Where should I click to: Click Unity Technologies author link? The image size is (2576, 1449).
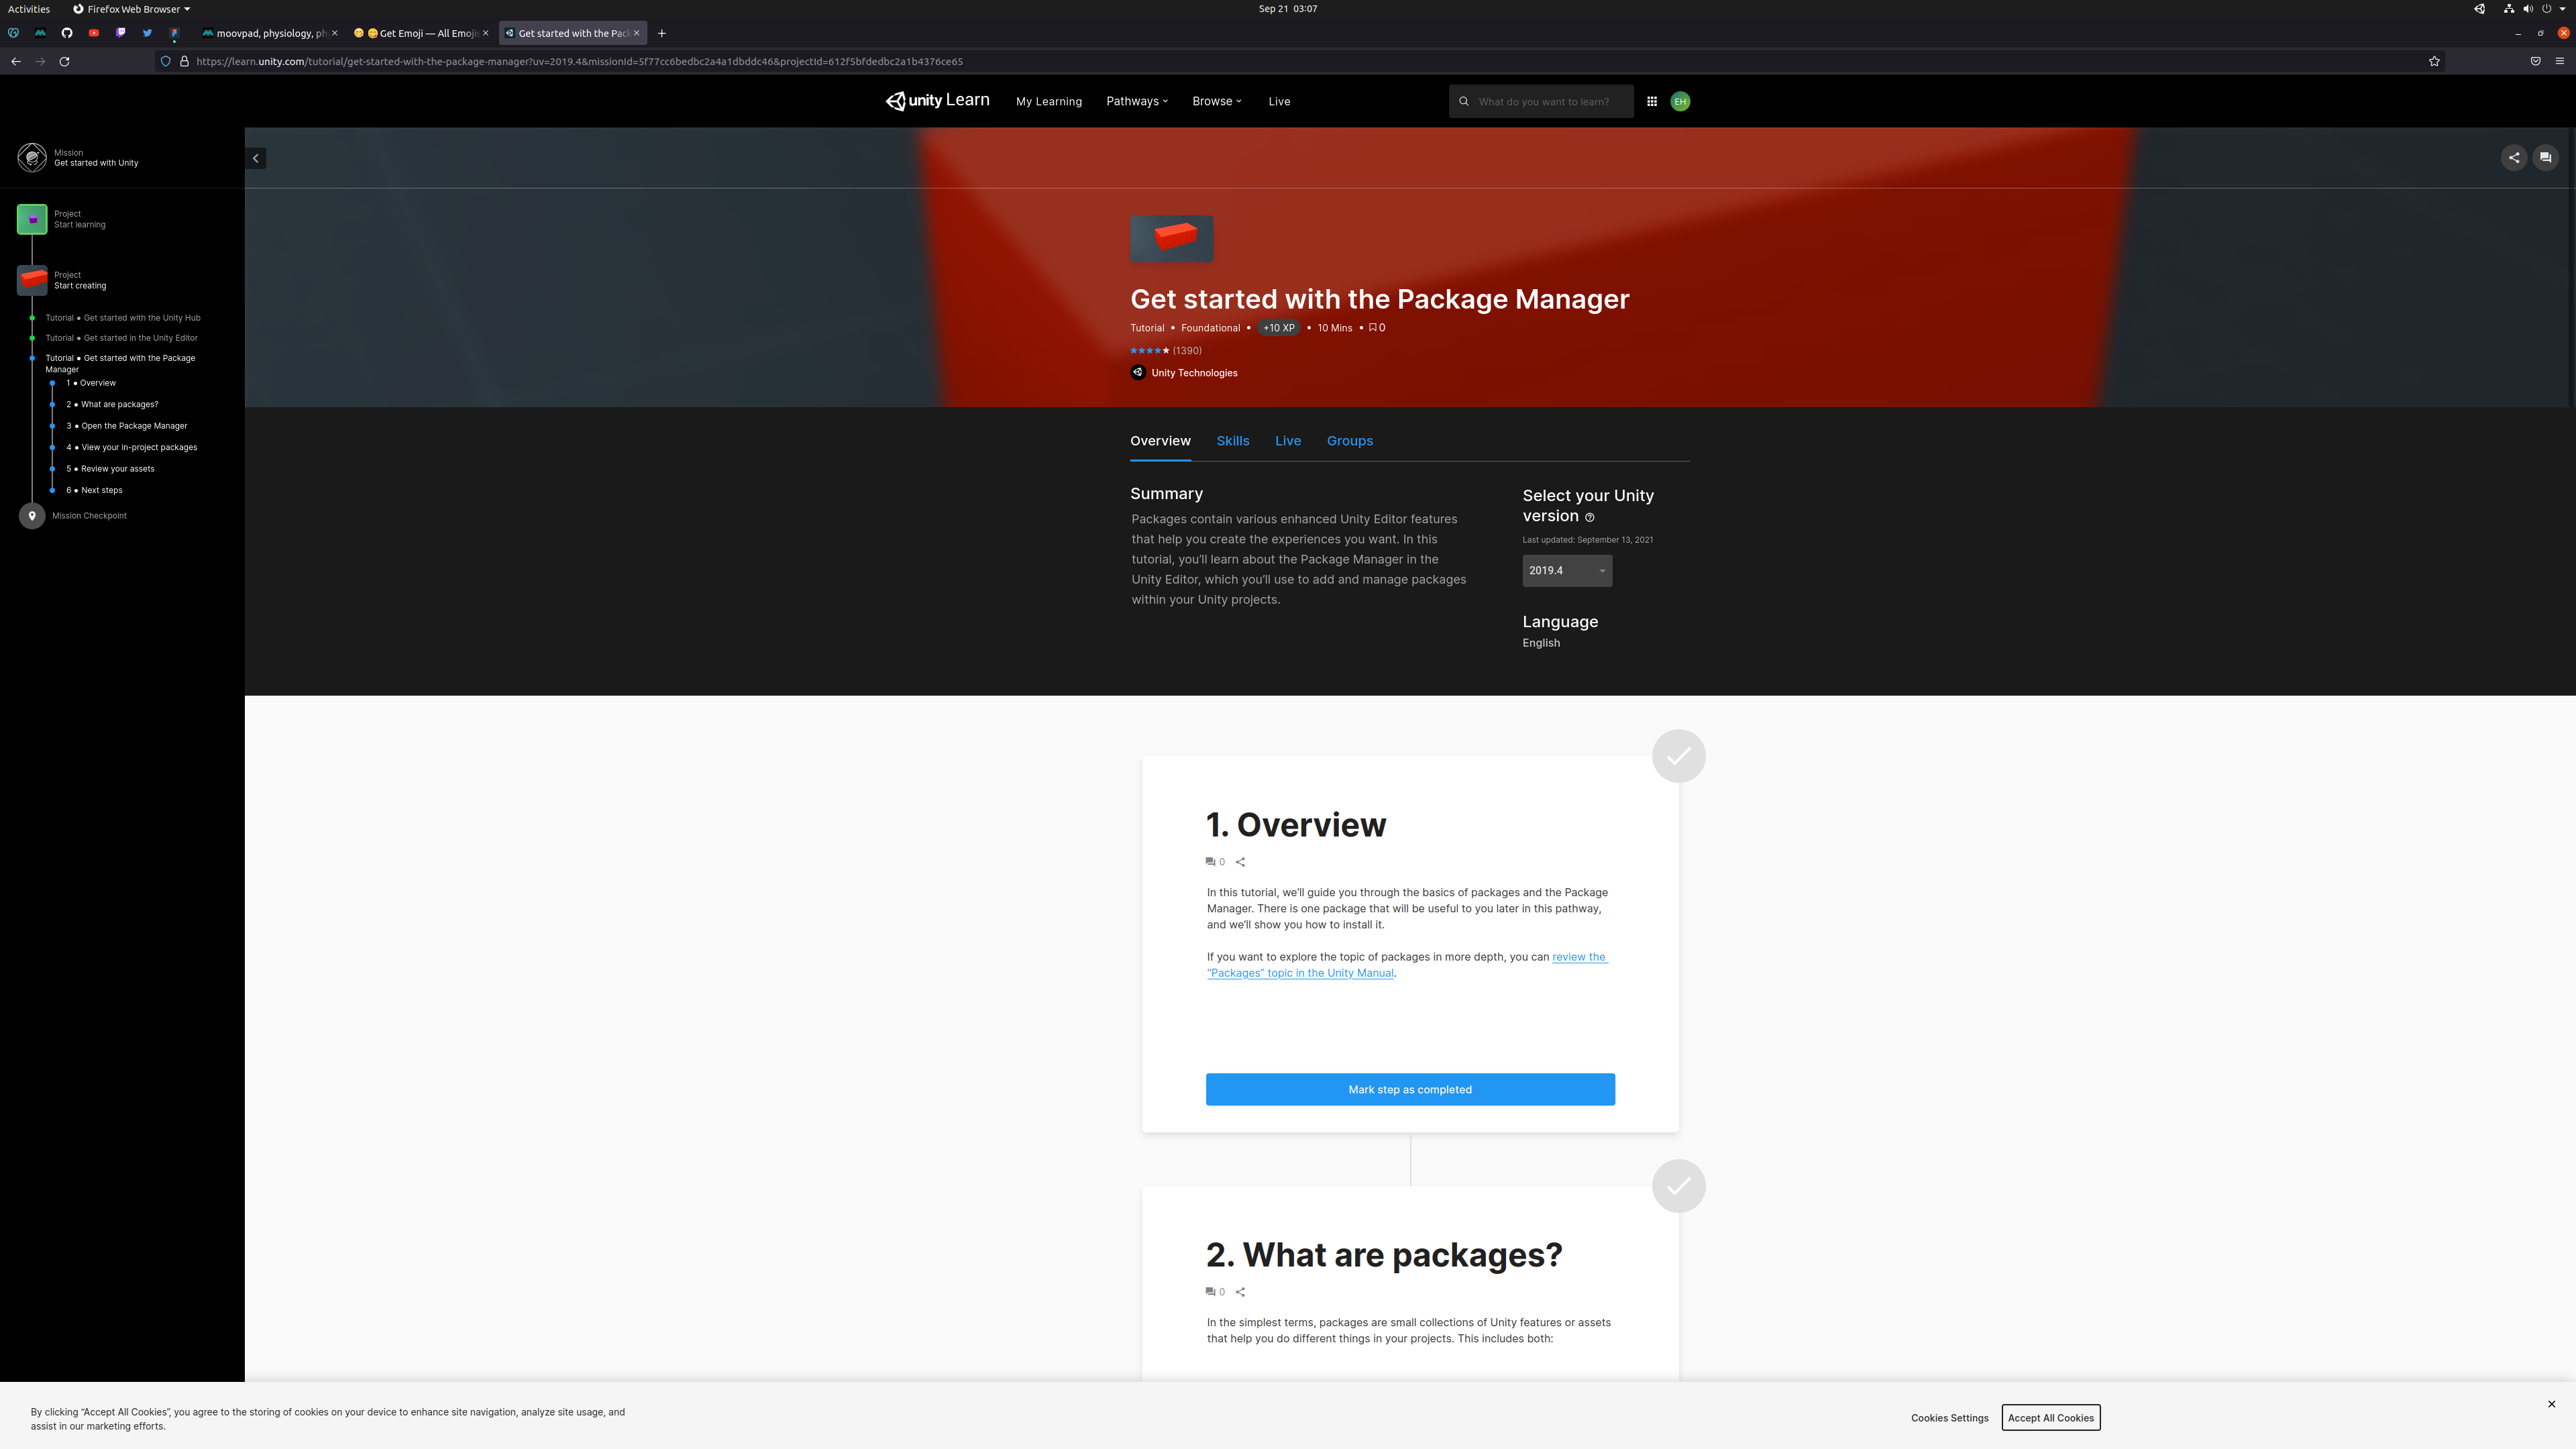(x=1194, y=373)
